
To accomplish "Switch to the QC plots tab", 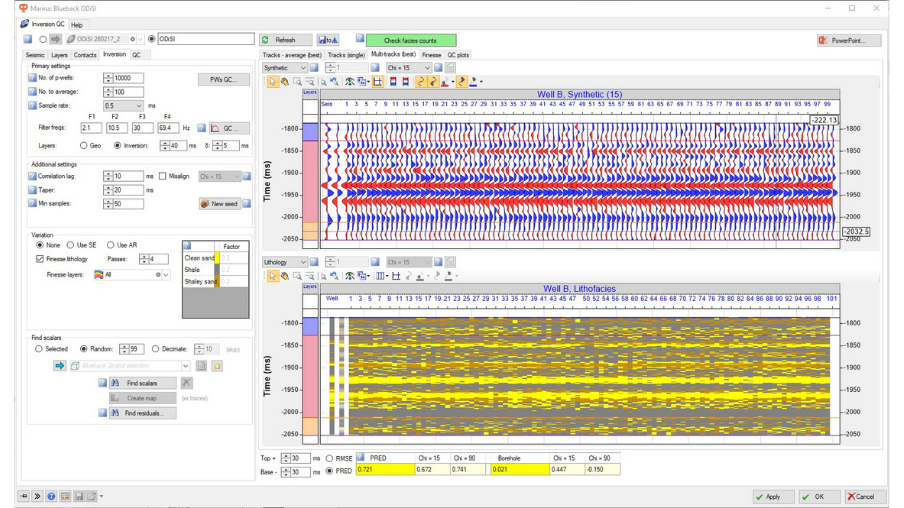I will (458, 55).
